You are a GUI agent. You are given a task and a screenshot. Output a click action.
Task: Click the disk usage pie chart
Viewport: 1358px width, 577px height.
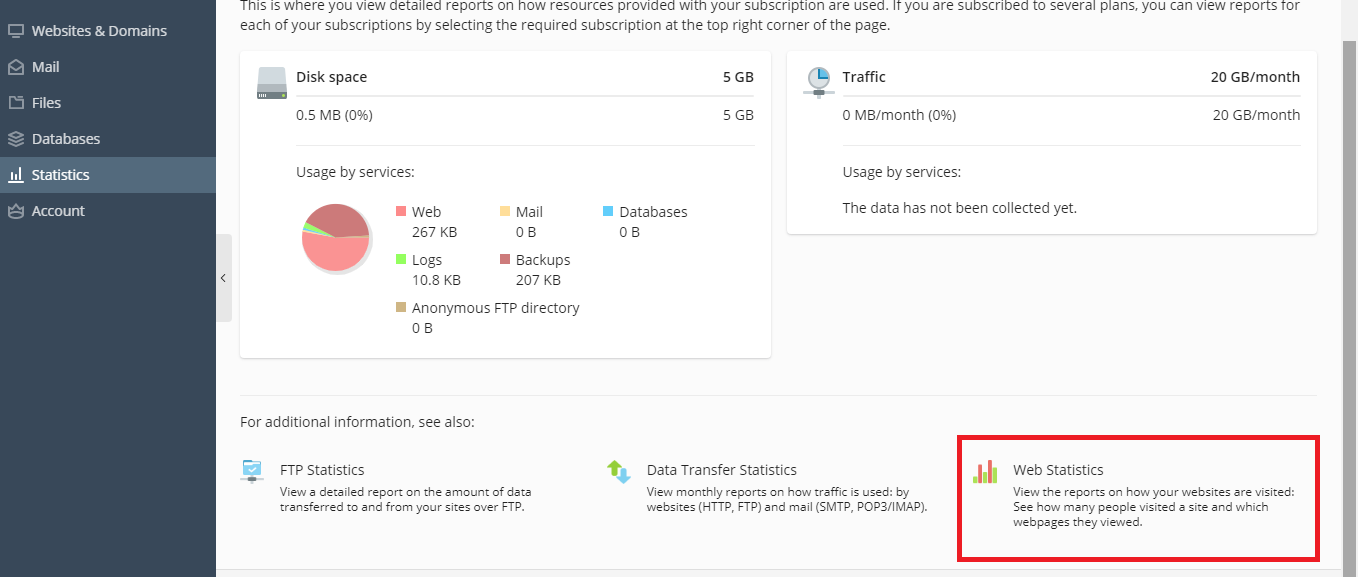[x=336, y=237]
